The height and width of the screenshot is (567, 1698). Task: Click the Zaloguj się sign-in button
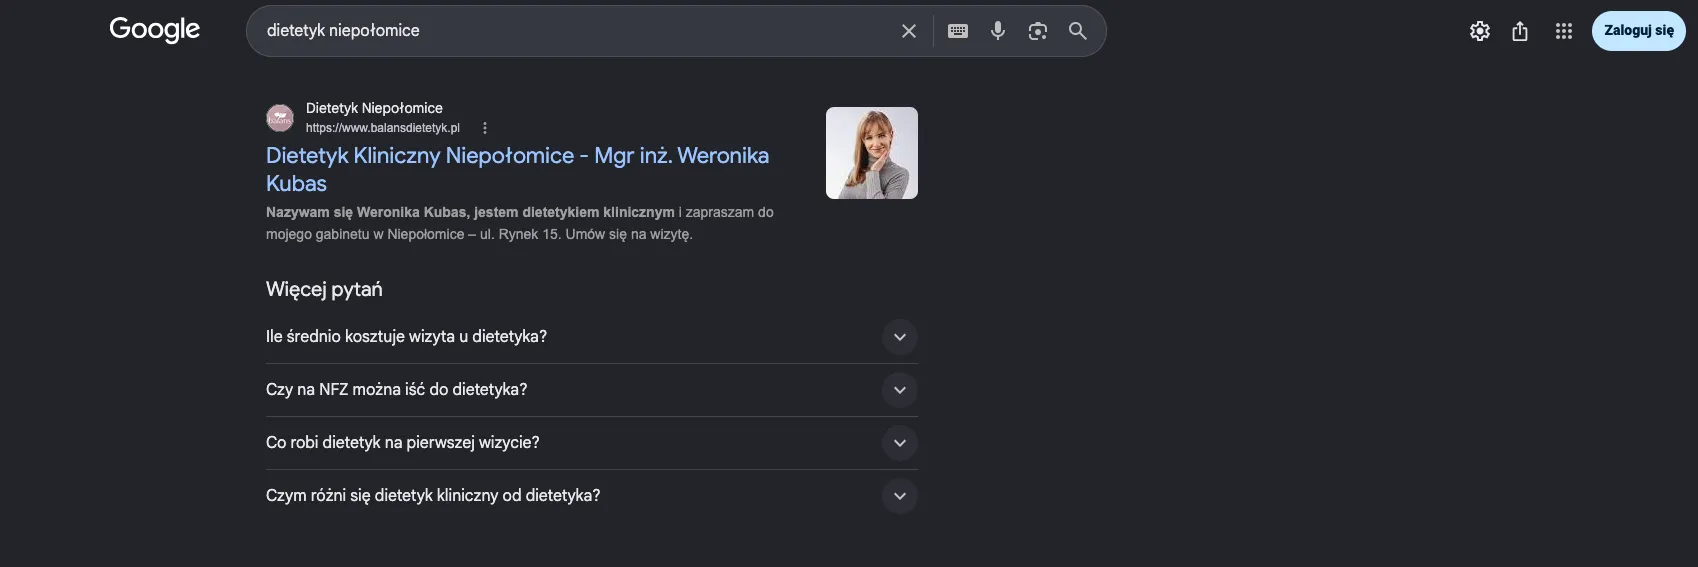(1639, 31)
